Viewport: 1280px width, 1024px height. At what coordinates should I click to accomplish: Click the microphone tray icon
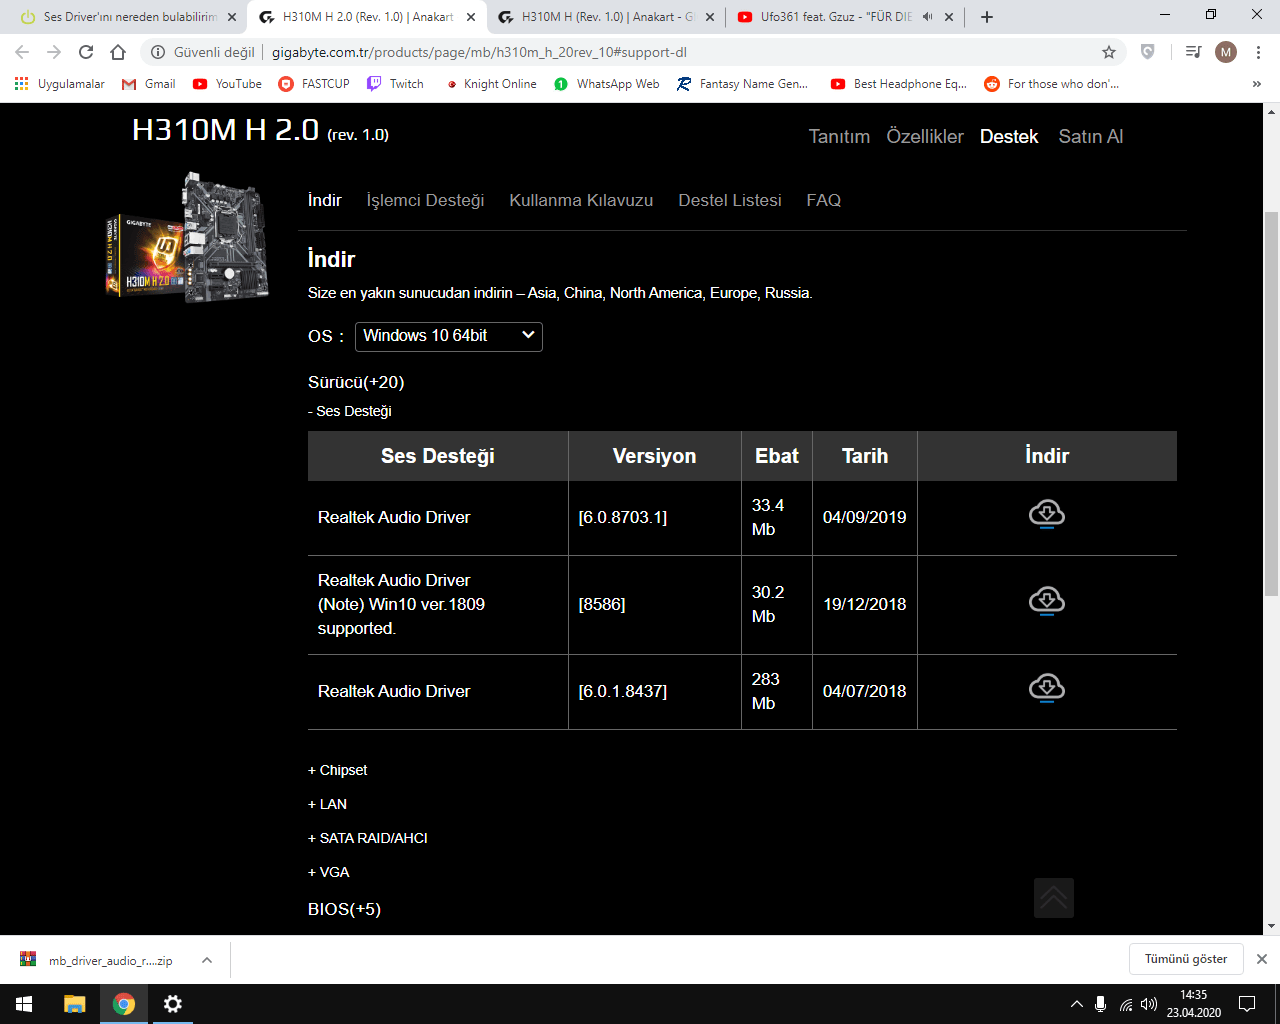coord(1100,1004)
